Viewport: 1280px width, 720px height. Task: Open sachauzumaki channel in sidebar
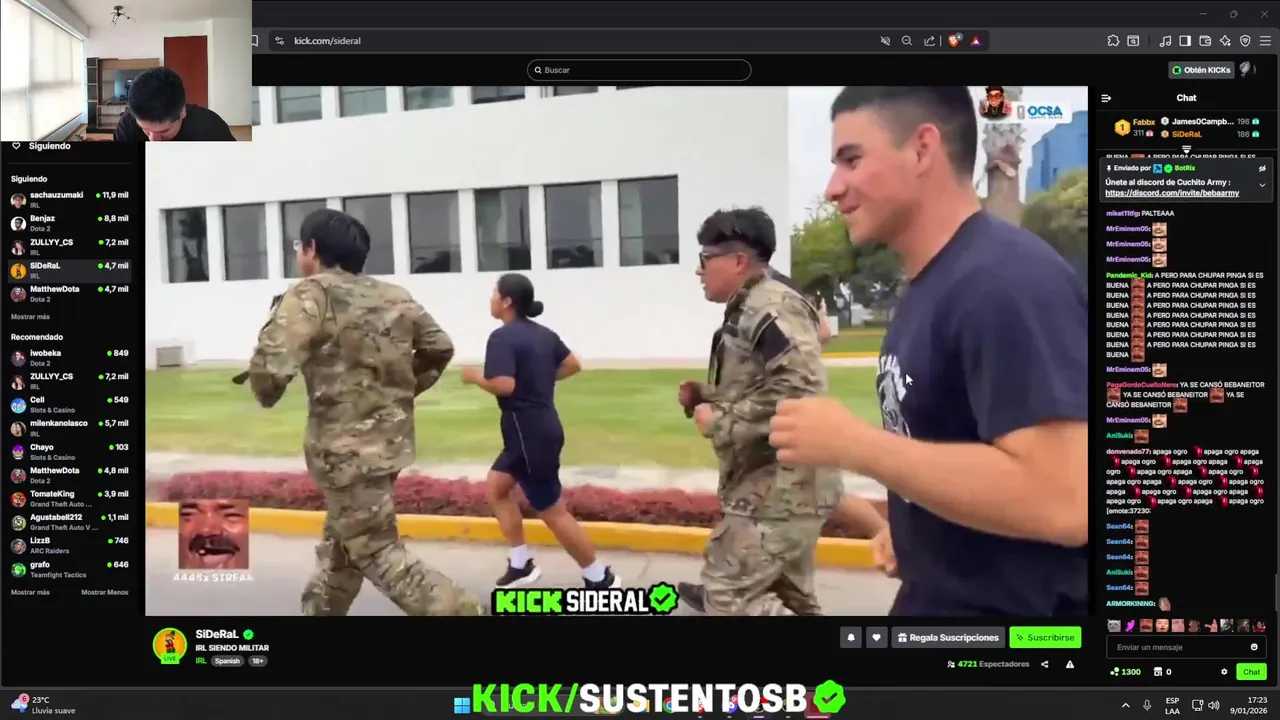coord(69,199)
